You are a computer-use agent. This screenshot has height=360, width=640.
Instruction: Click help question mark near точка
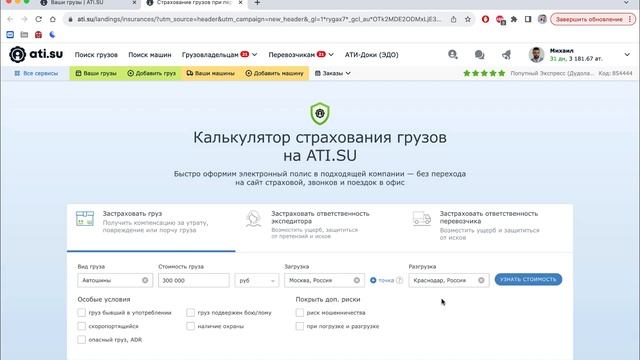(400, 280)
